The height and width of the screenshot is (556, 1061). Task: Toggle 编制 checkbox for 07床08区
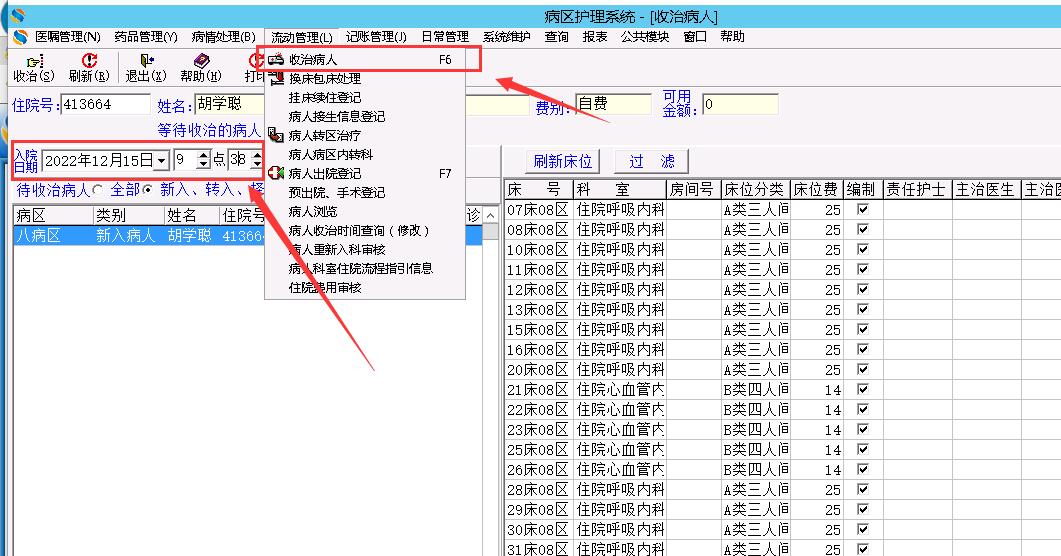tap(863, 210)
